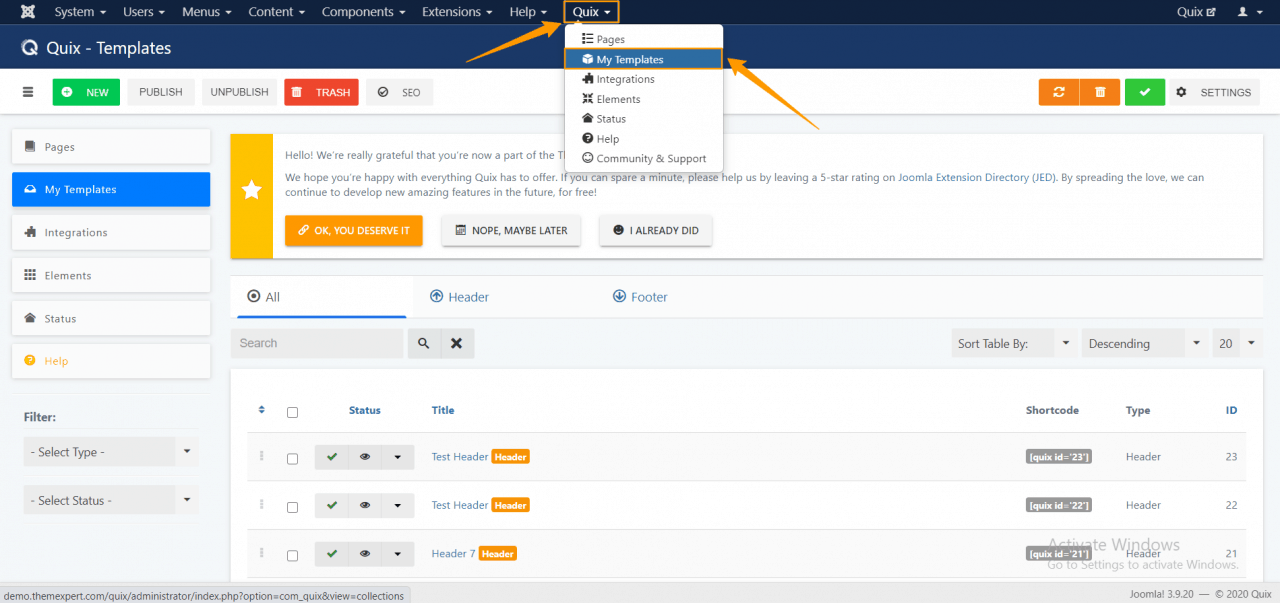
Task: Open the Components menu
Action: (x=364, y=12)
